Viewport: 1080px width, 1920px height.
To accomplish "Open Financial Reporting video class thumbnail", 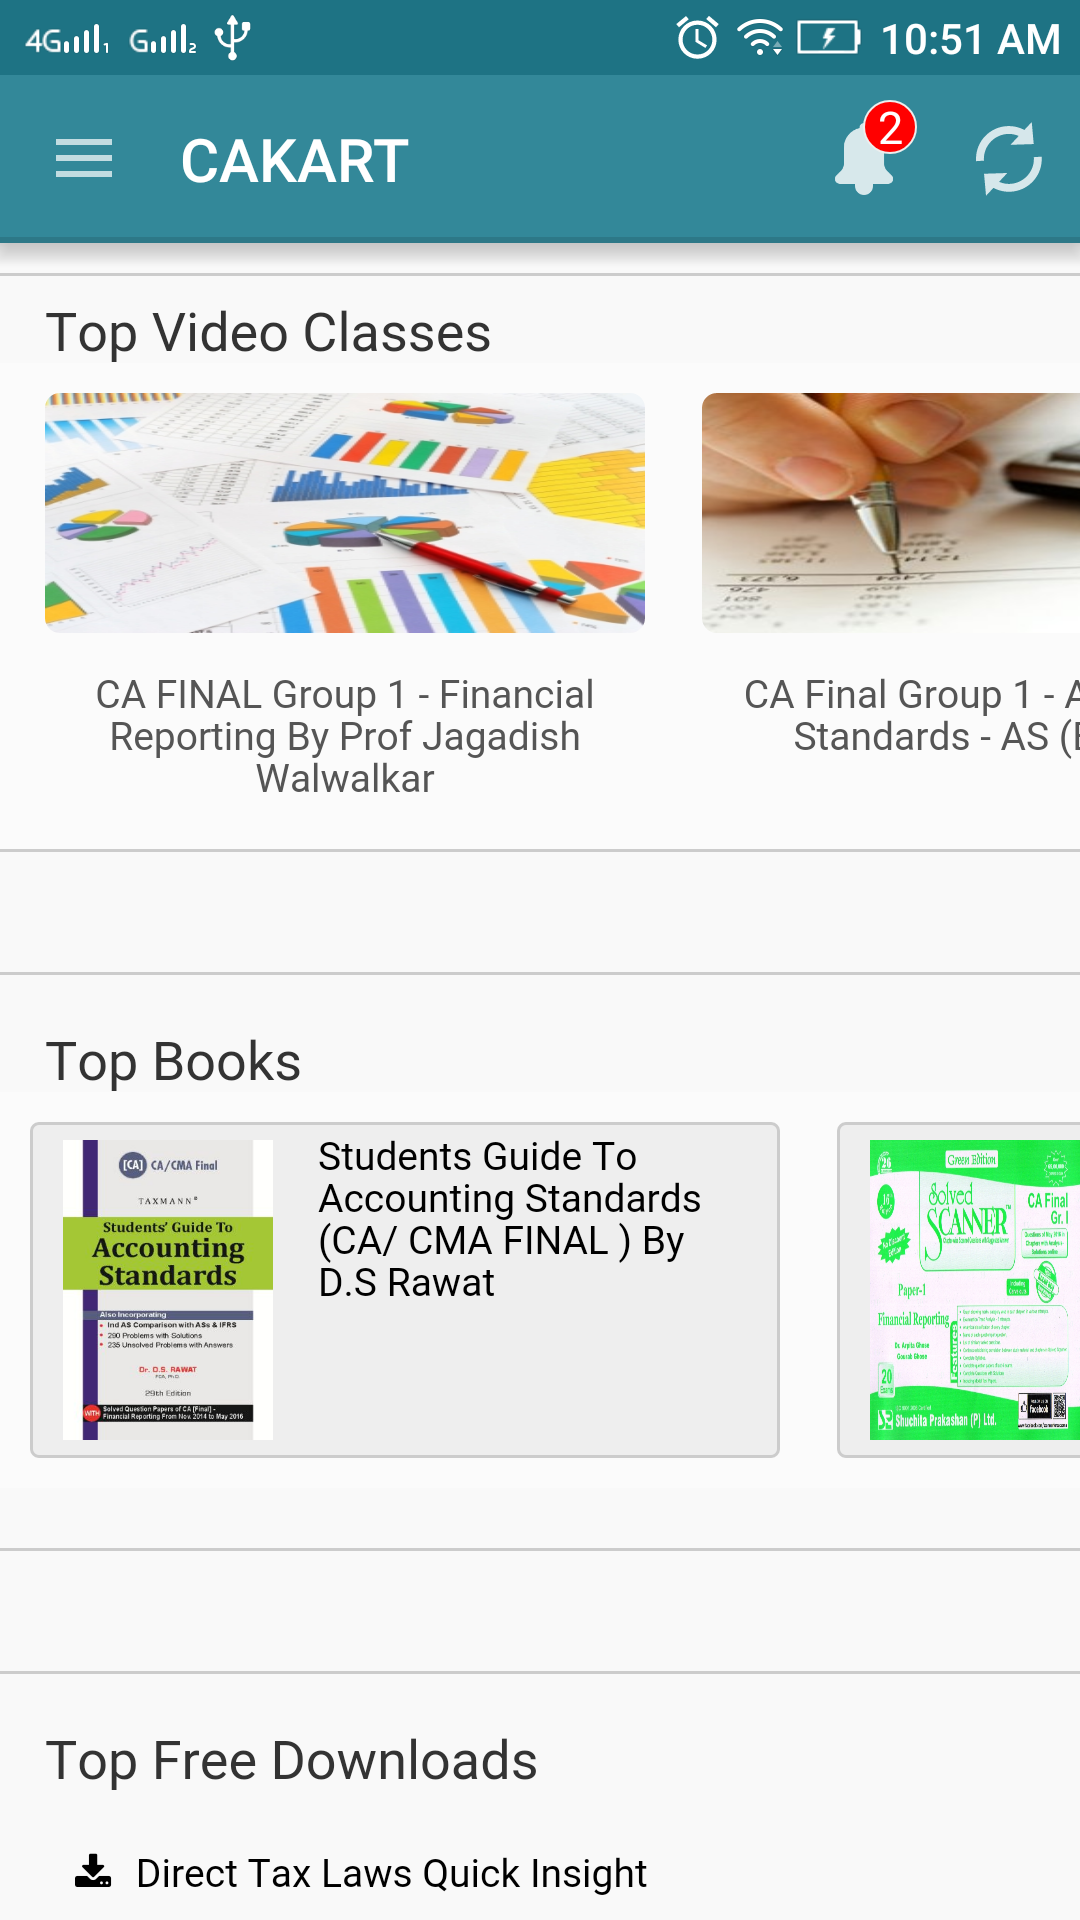I will (x=345, y=513).
